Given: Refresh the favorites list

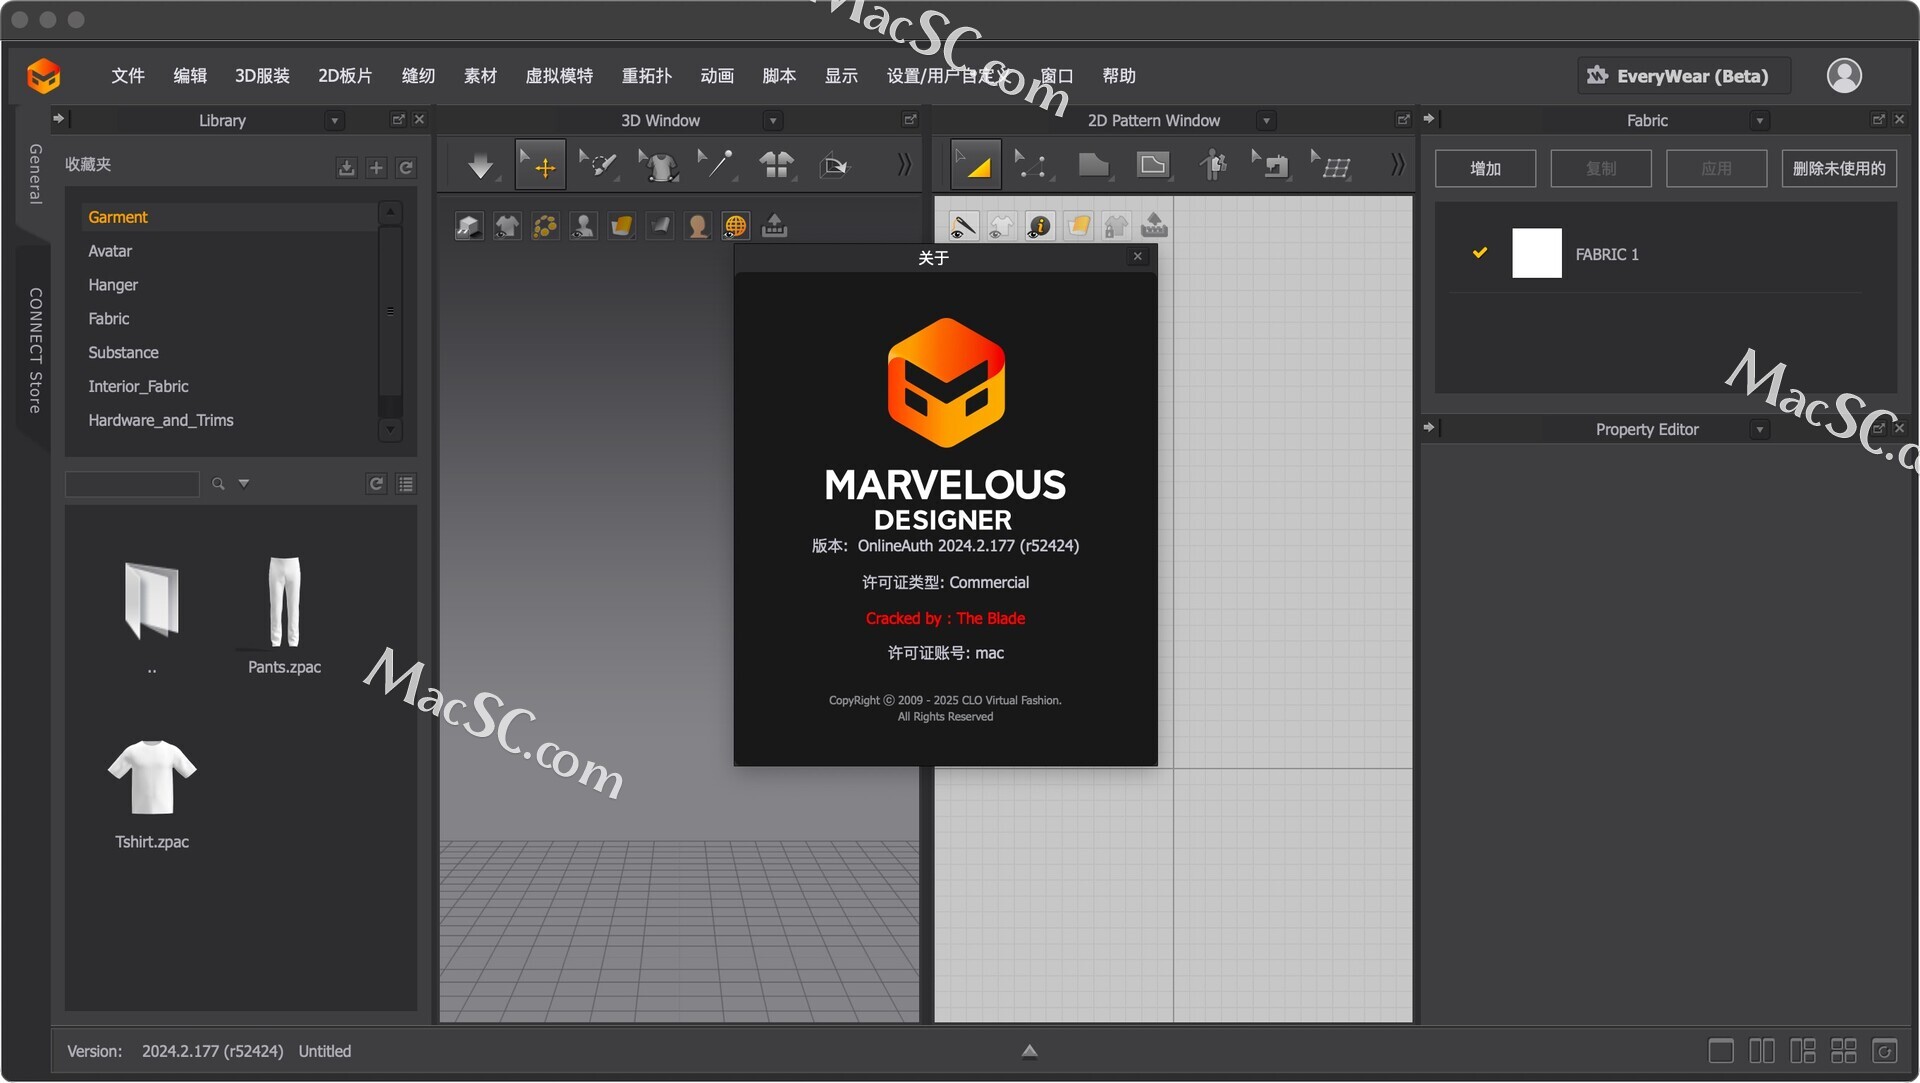Looking at the screenshot, I should (406, 168).
